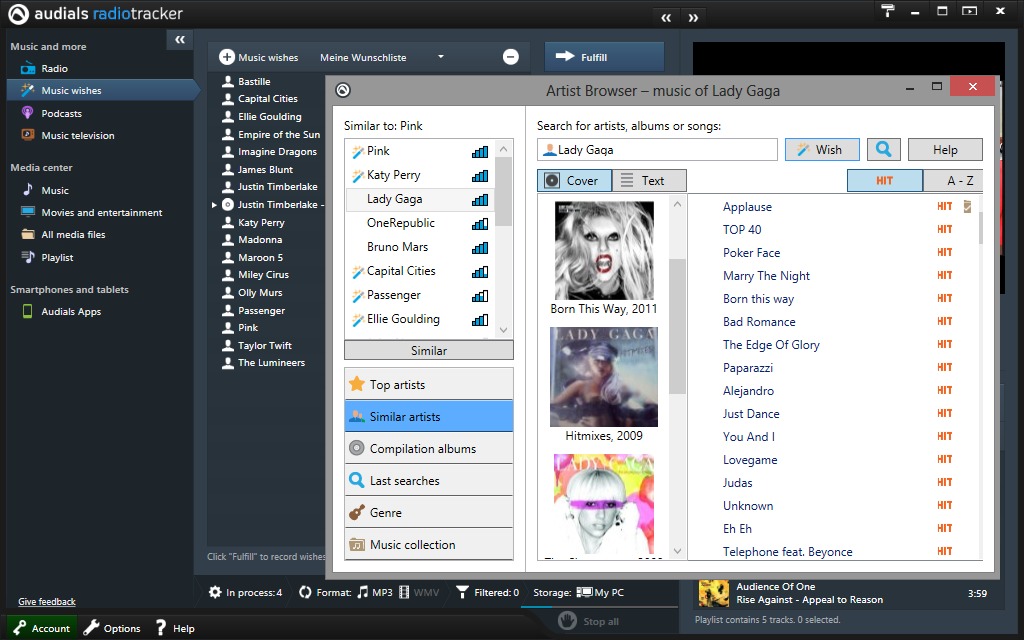Open Compilation albums in Artist Browser

[x=429, y=448]
